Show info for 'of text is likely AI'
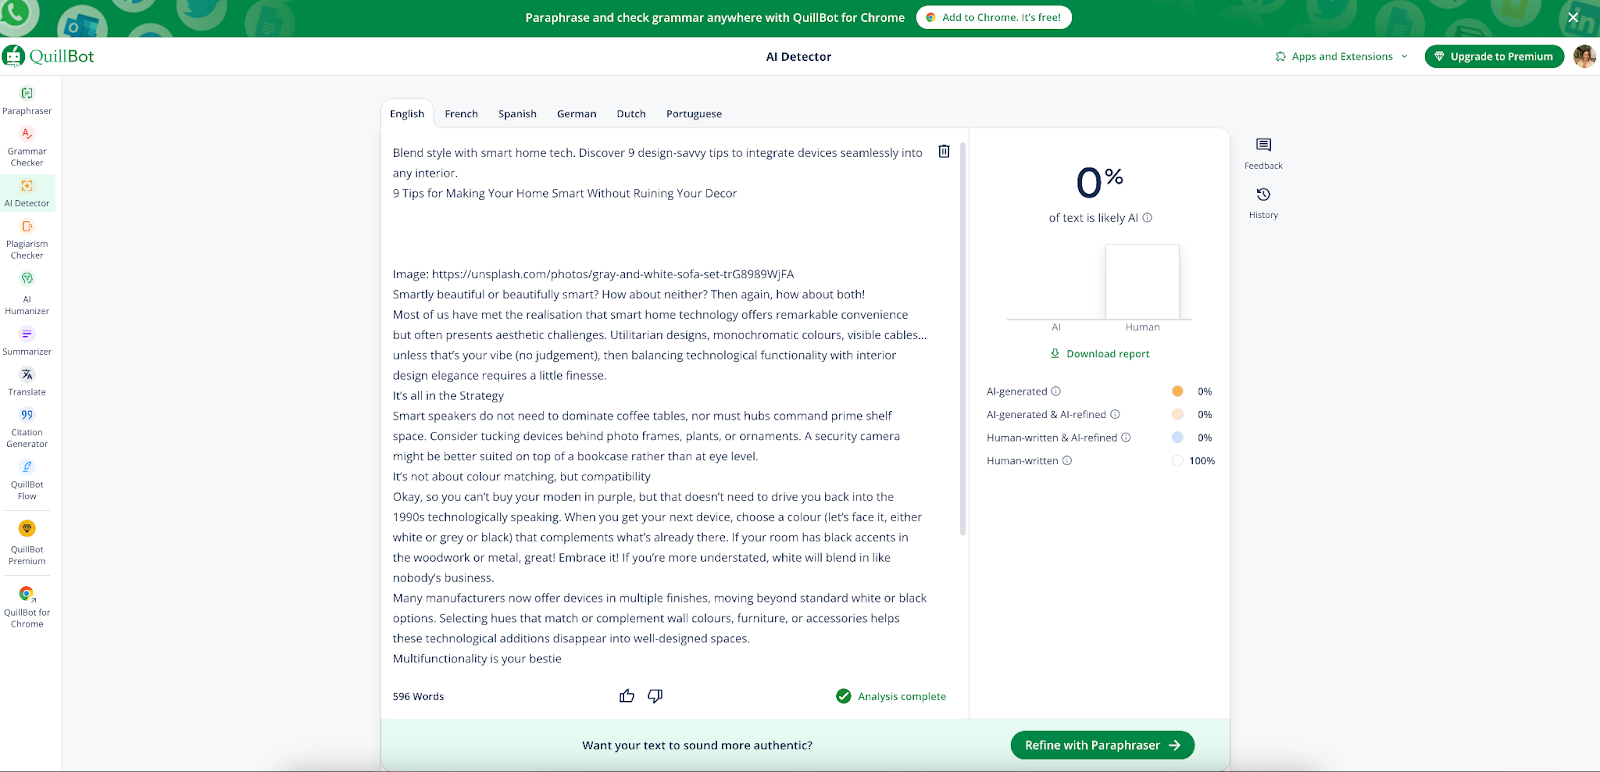The width and height of the screenshot is (1600, 772). [x=1147, y=218]
